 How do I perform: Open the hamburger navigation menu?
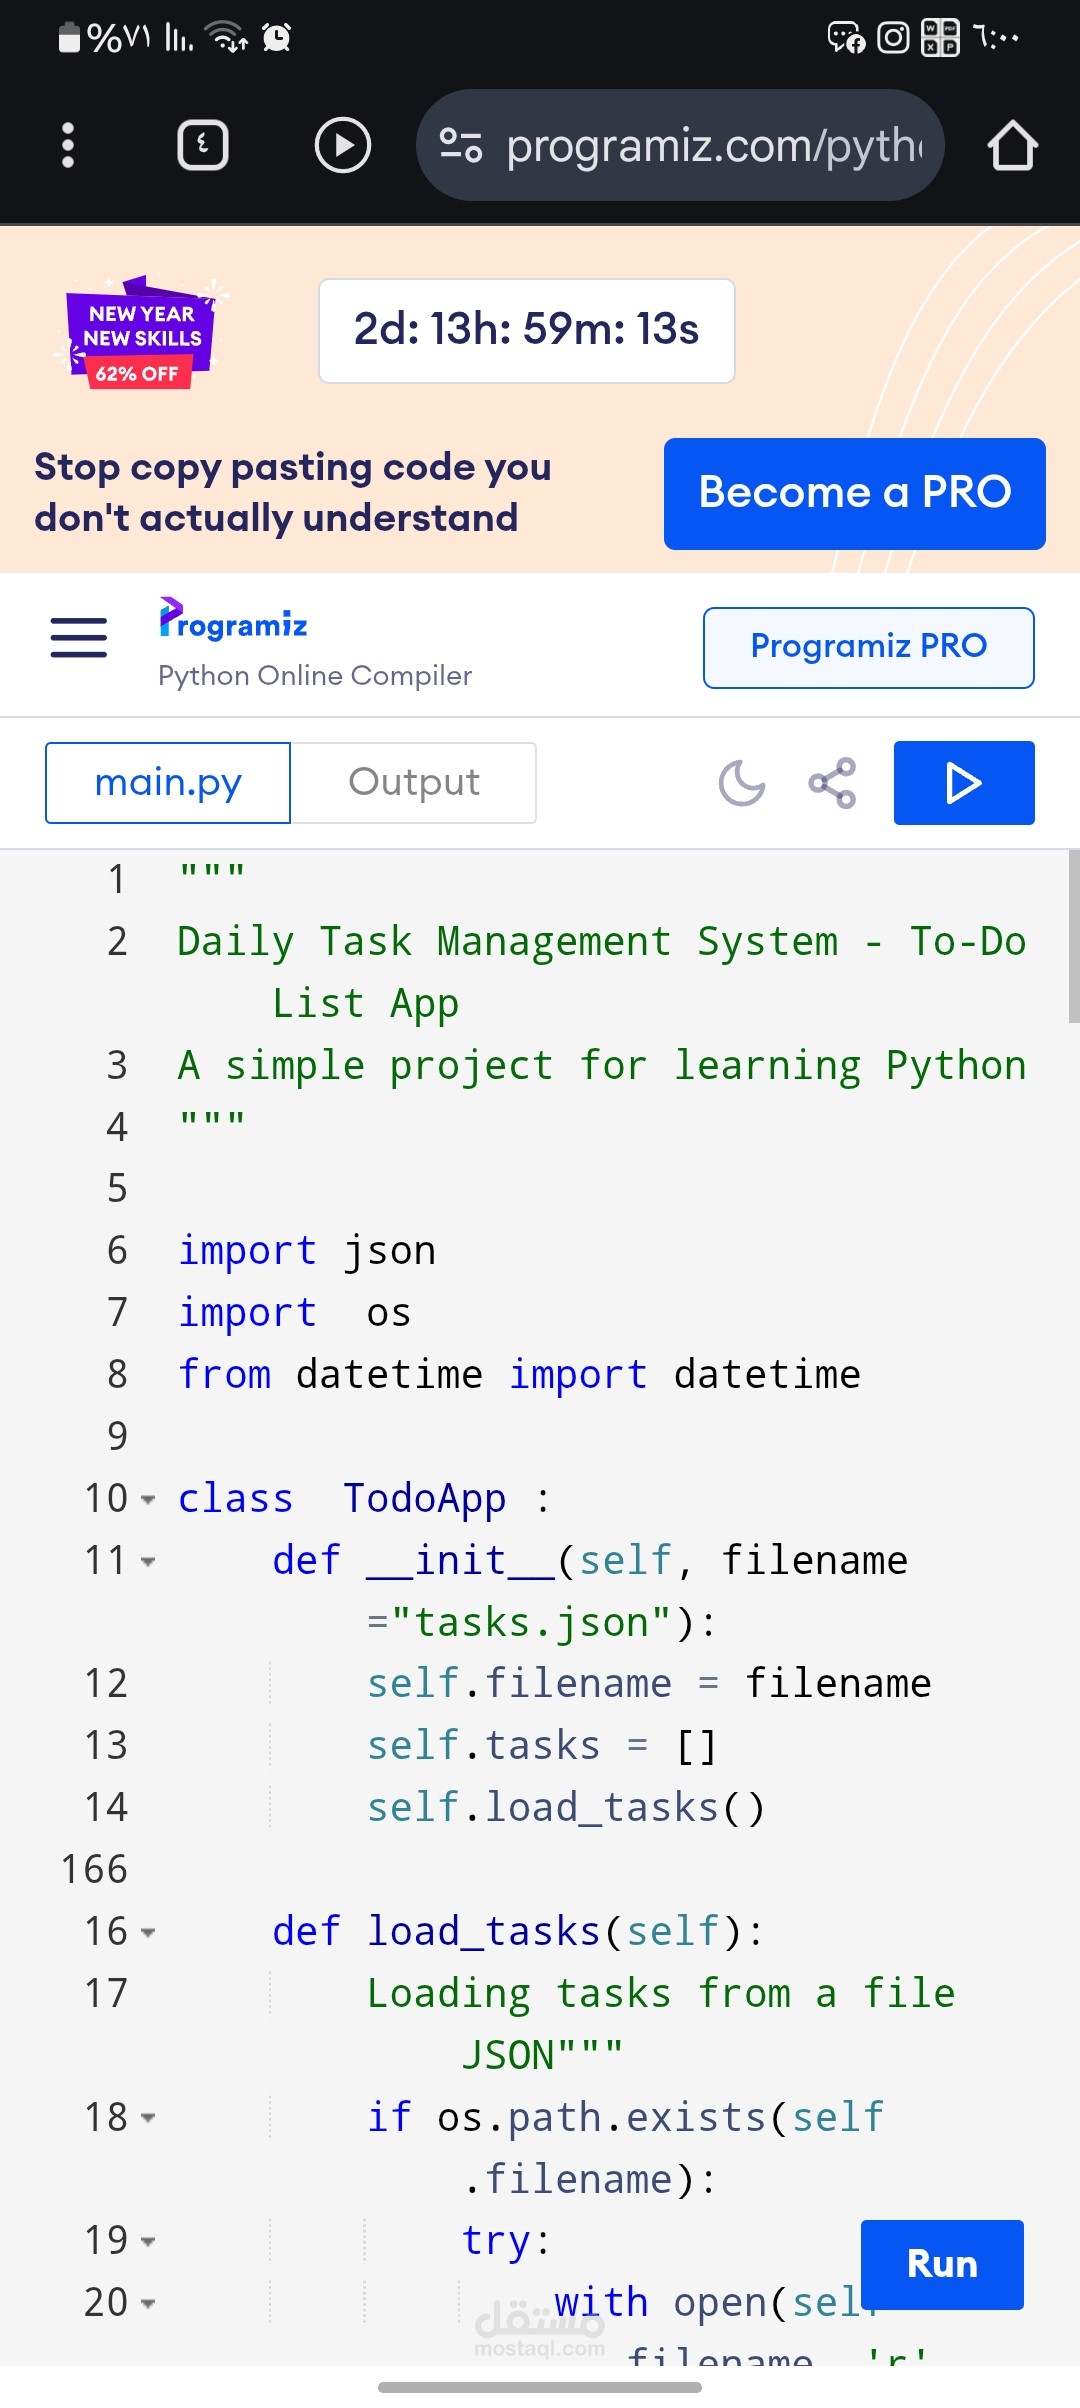coord(79,637)
